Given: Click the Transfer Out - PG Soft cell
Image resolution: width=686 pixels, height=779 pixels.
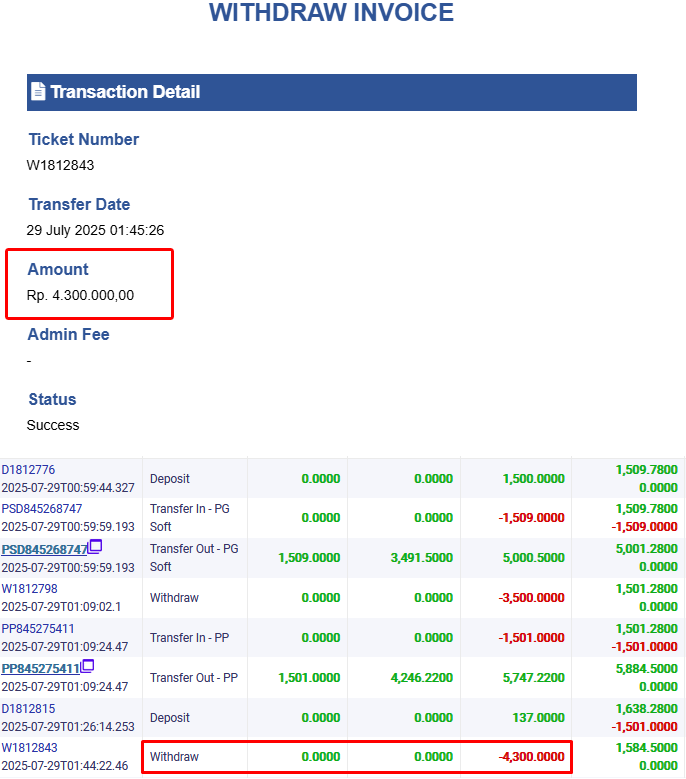Looking at the screenshot, I should pos(194,557).
